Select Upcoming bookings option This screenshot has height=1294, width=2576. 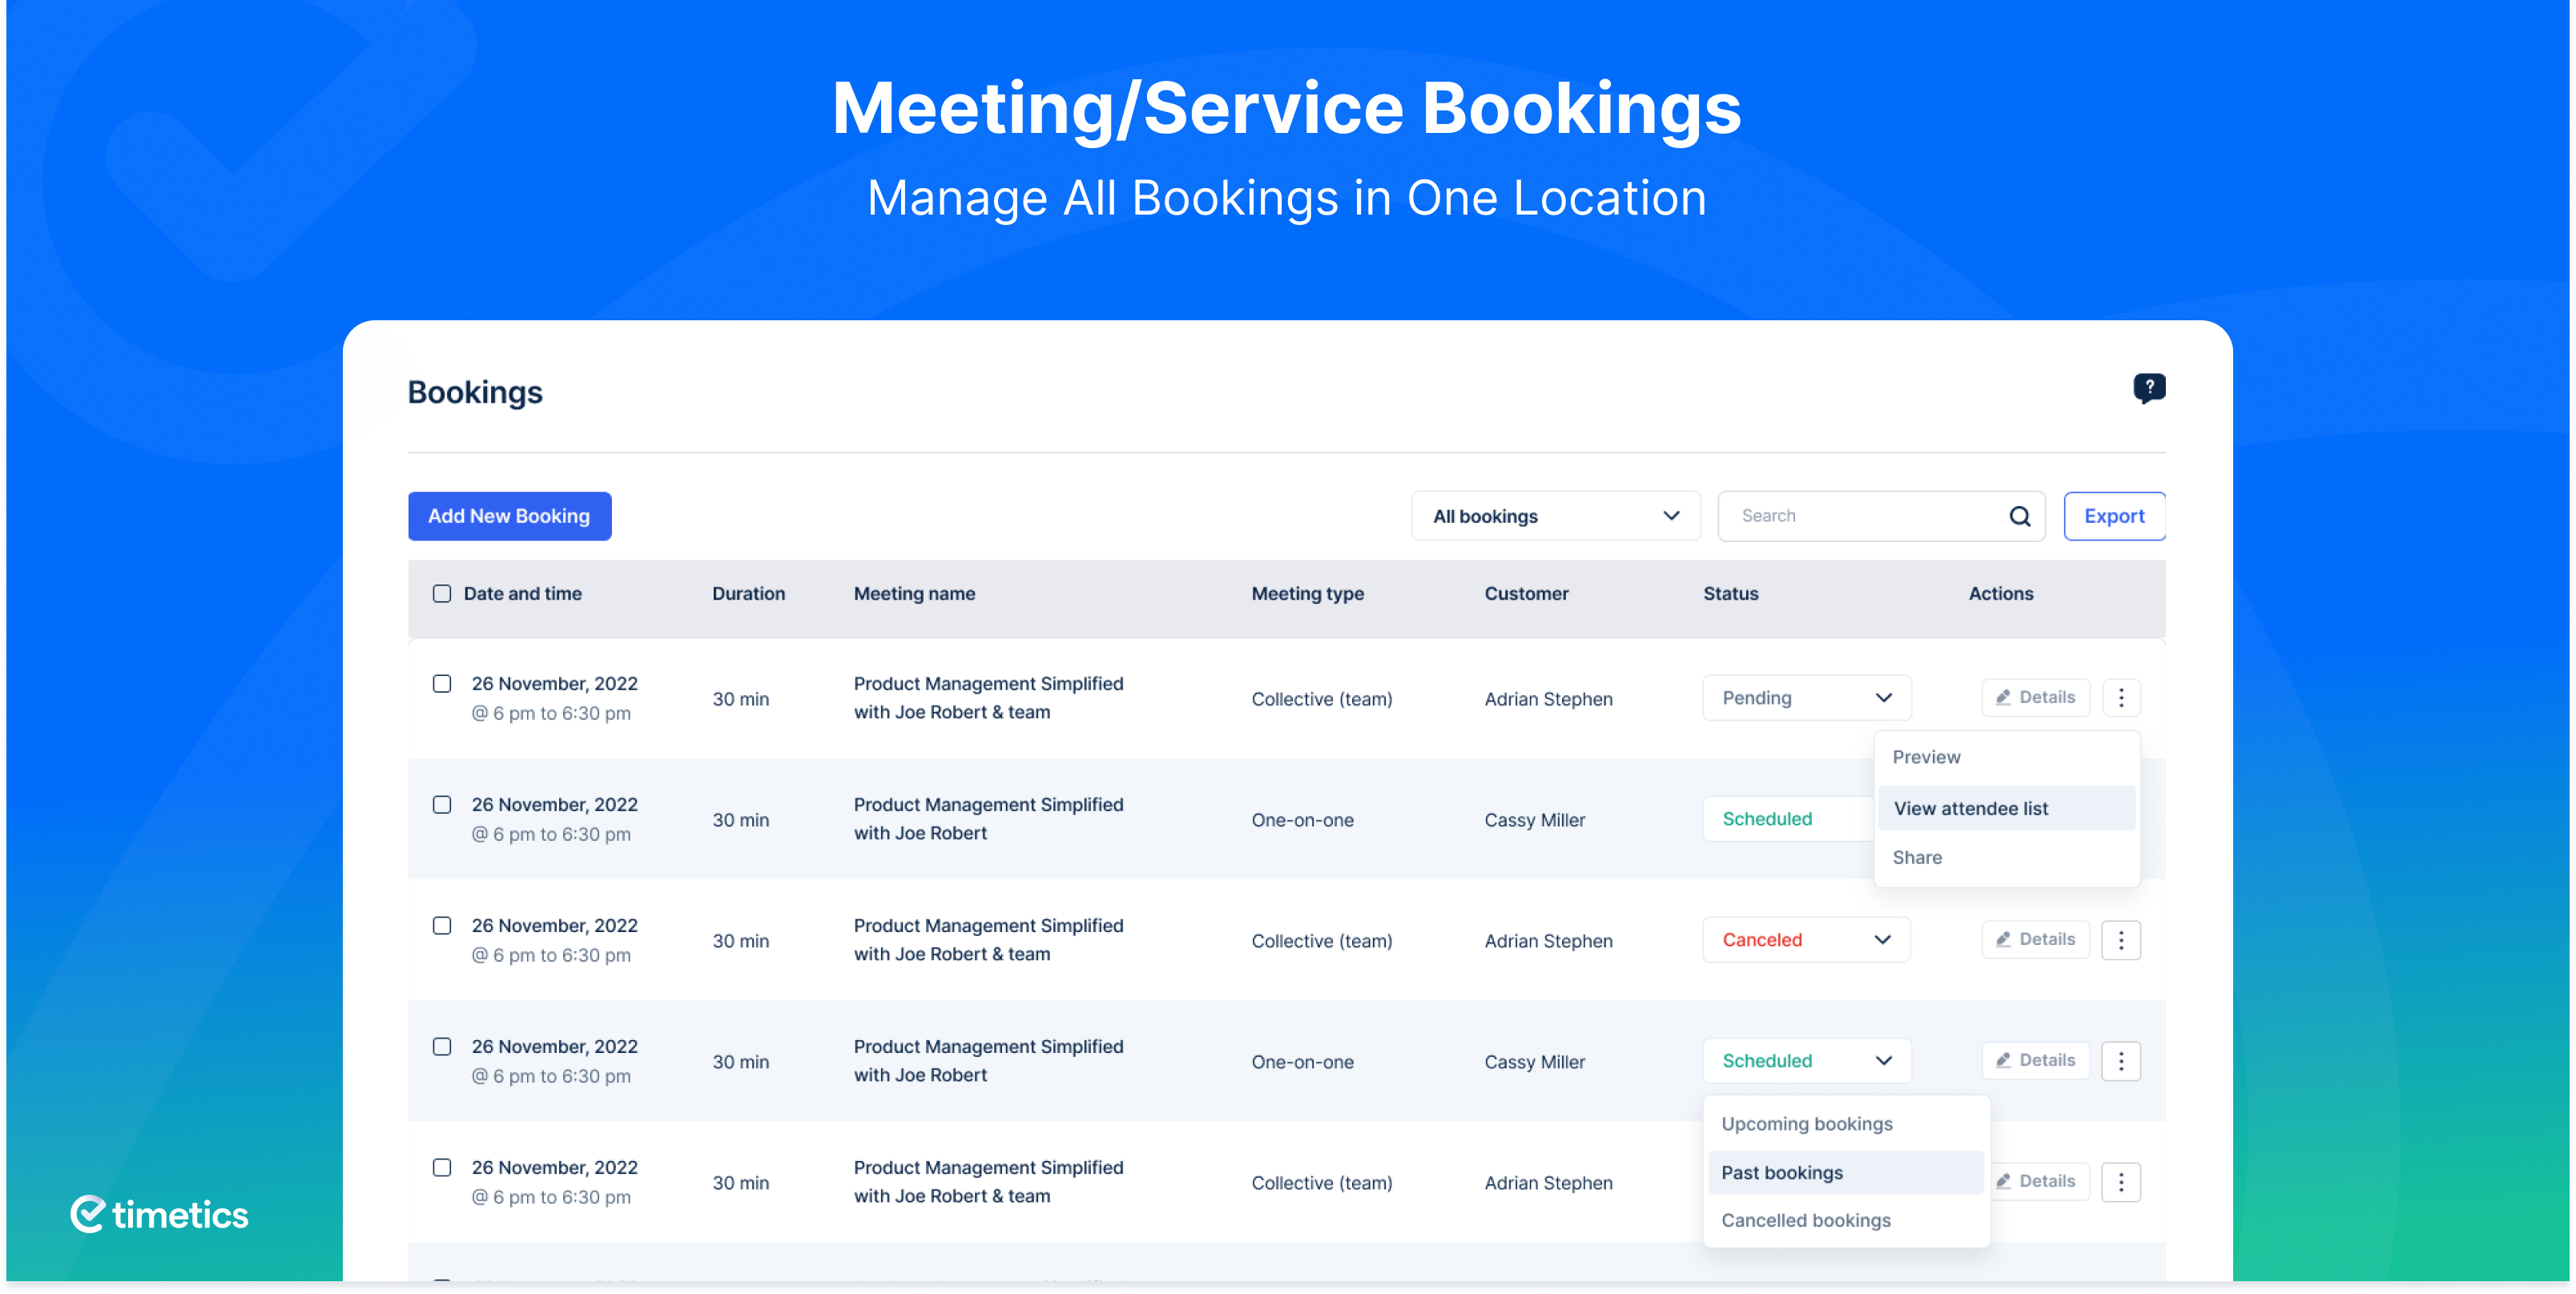tap(1846, 1124)
